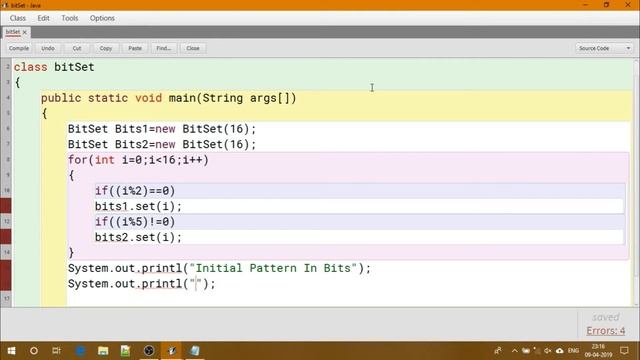Click the battery tray icon

coord(526,351)
